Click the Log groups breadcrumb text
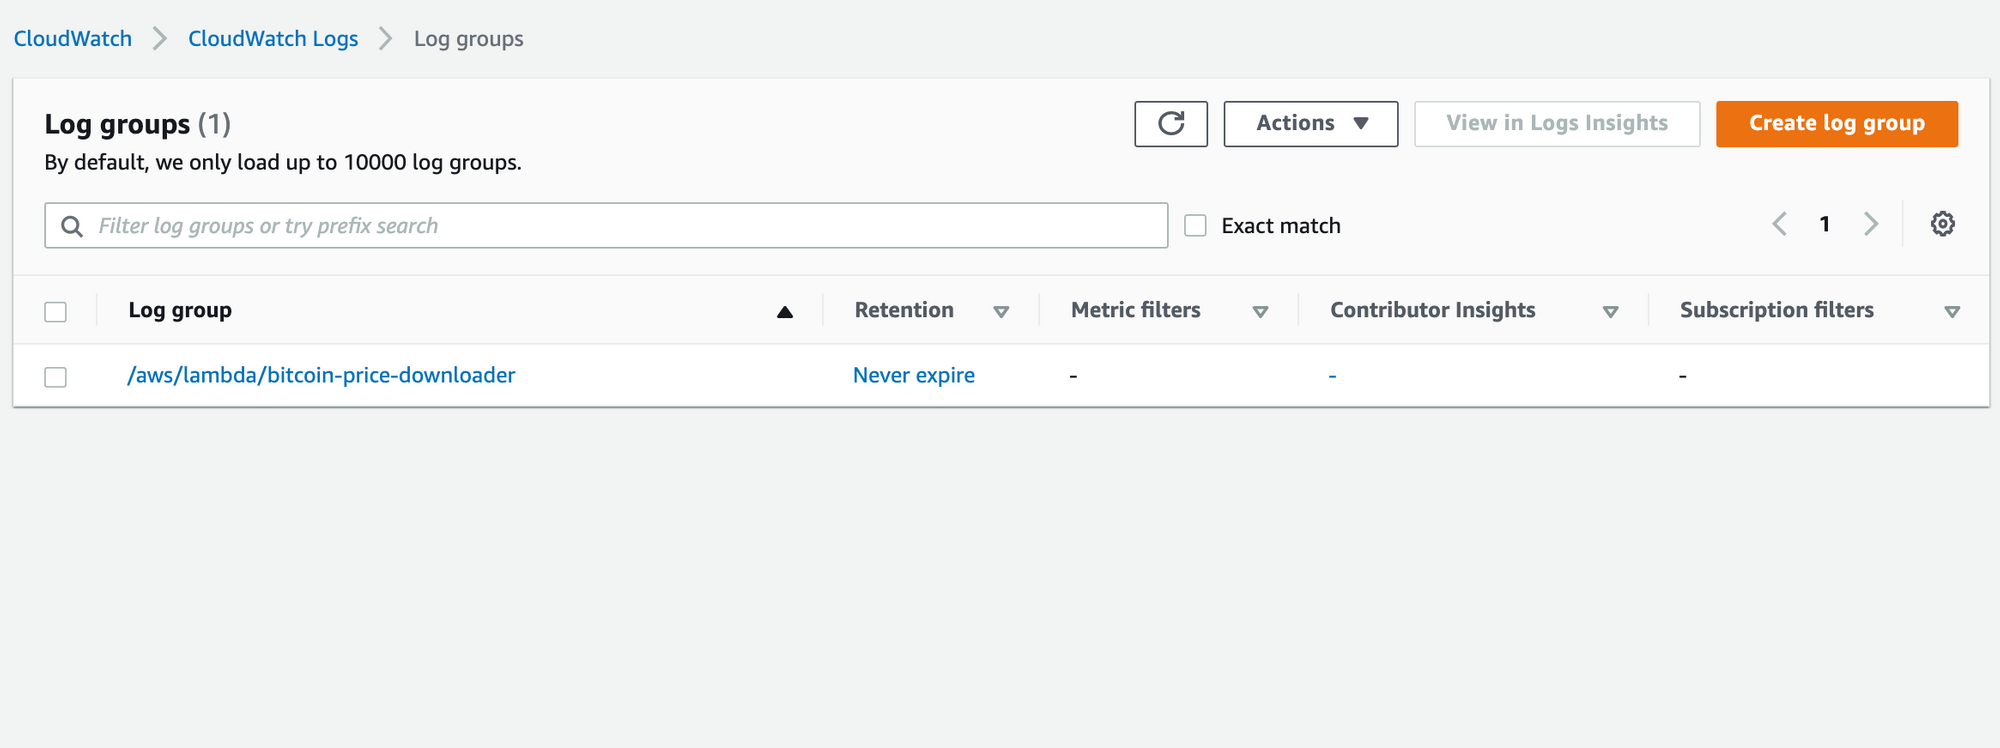 click(x=469, y=39)
